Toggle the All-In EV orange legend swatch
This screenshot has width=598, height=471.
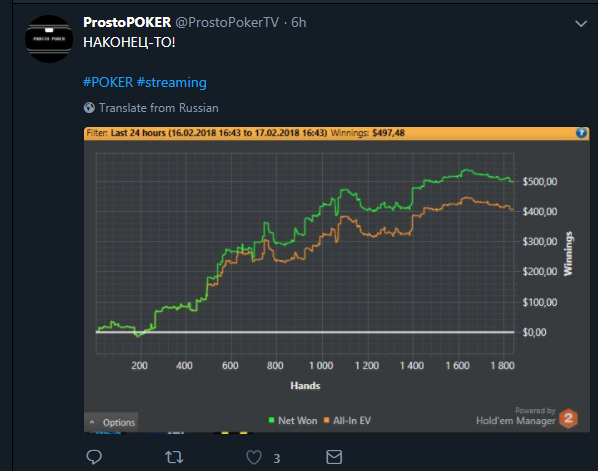click(x=326, y=420)
